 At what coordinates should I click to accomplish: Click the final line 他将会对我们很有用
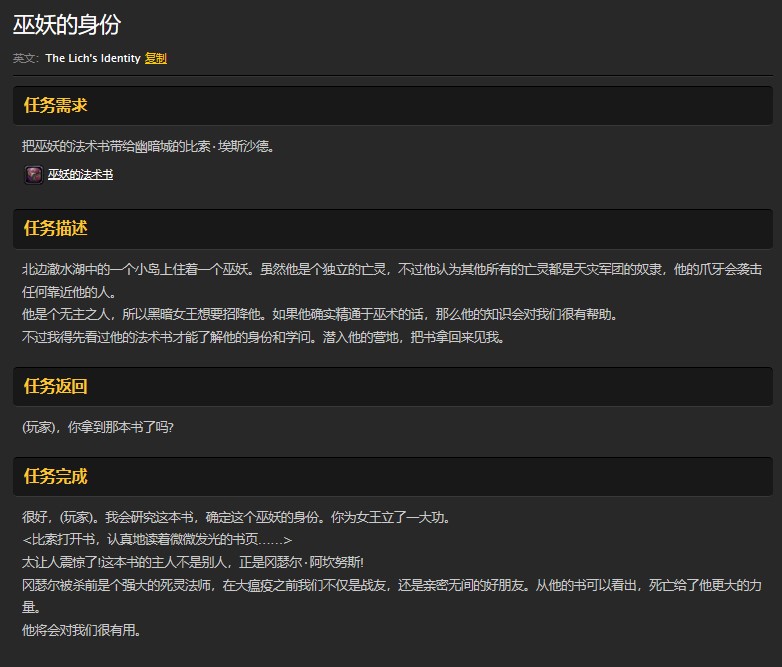pyautogui.click(x=81, y=629)
